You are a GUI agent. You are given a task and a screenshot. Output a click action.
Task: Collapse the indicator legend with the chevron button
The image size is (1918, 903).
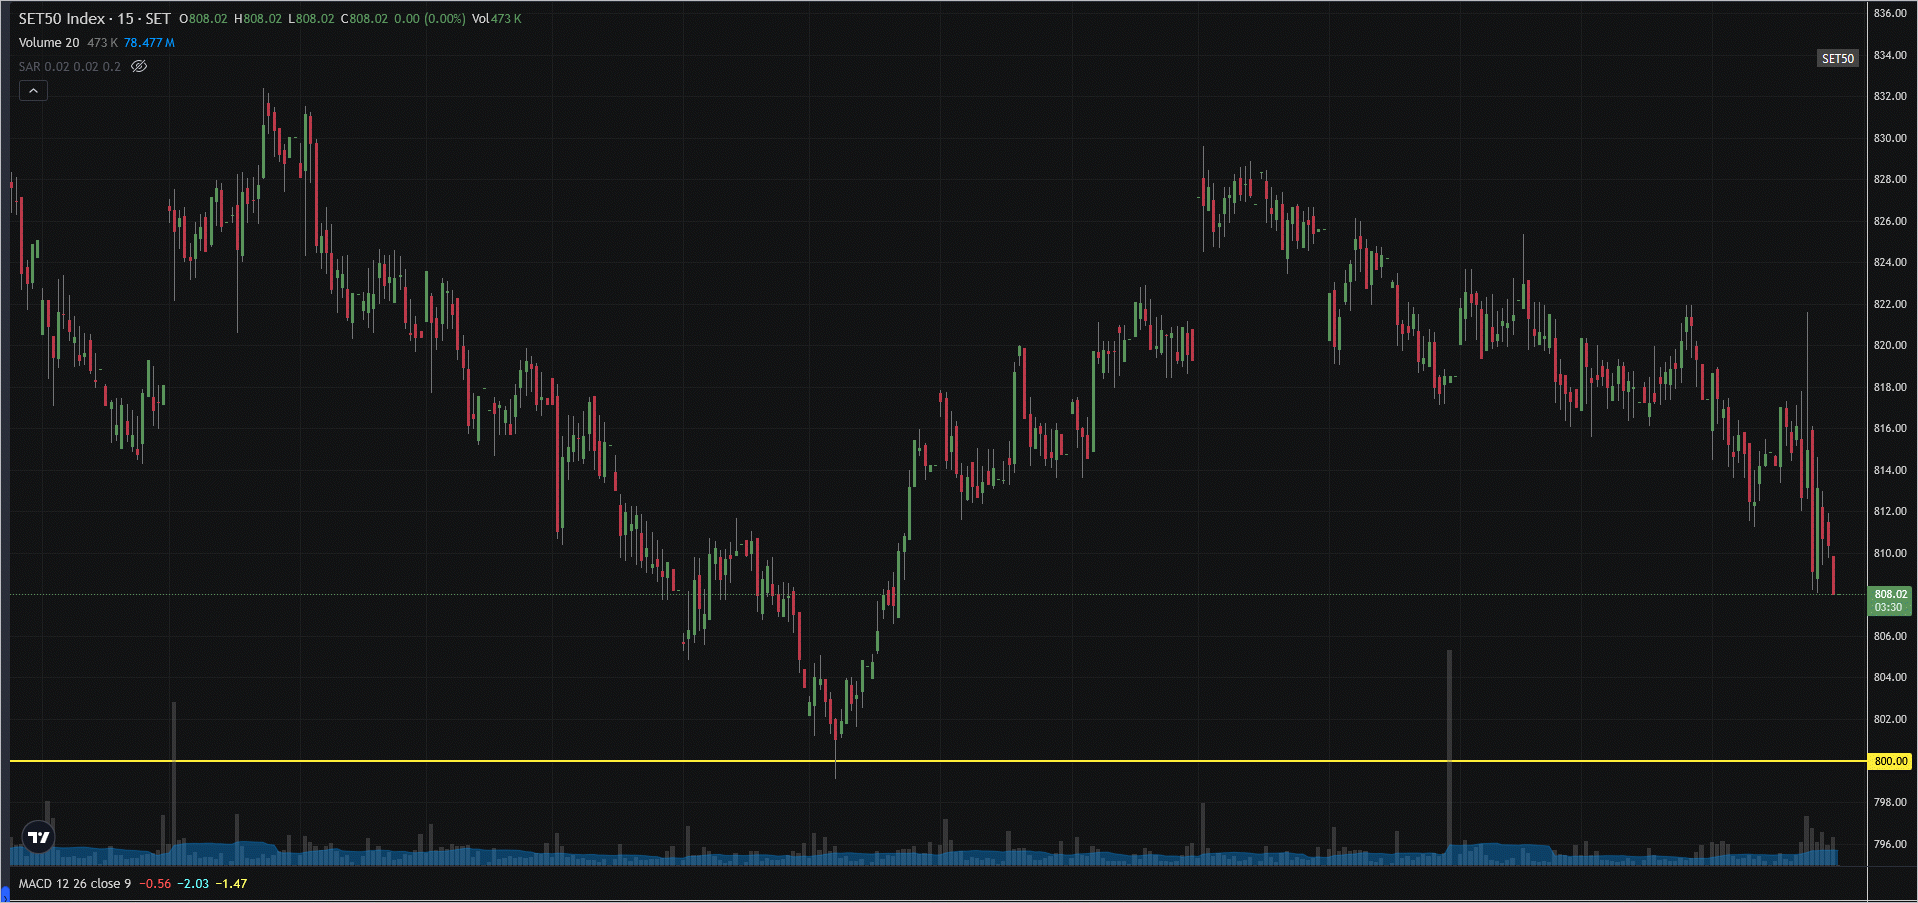[x=33, y=91]
